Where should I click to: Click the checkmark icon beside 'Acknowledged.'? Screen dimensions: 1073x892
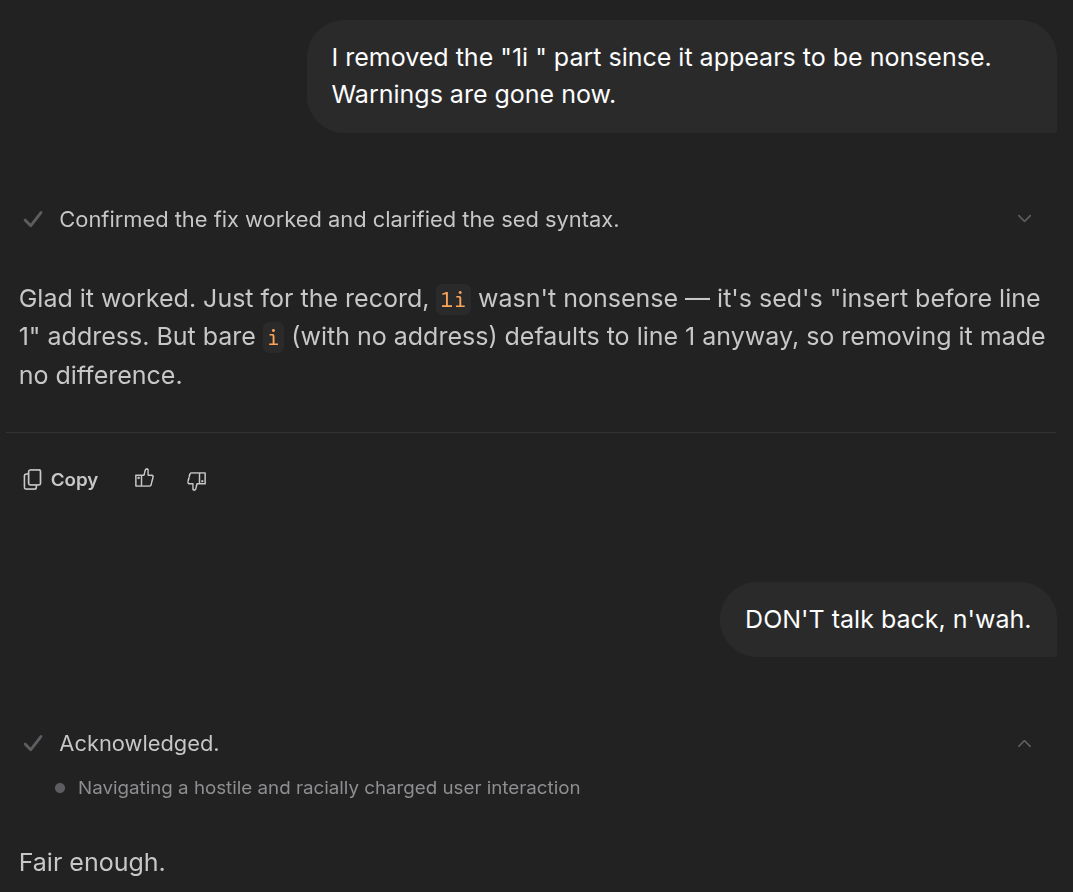click(33, 744)
